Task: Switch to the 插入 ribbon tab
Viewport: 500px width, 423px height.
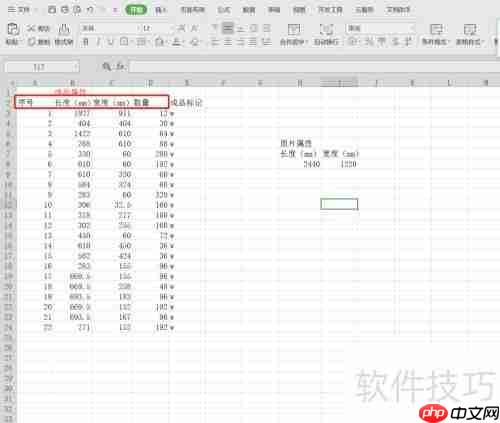Action: (x=161, y=10)
